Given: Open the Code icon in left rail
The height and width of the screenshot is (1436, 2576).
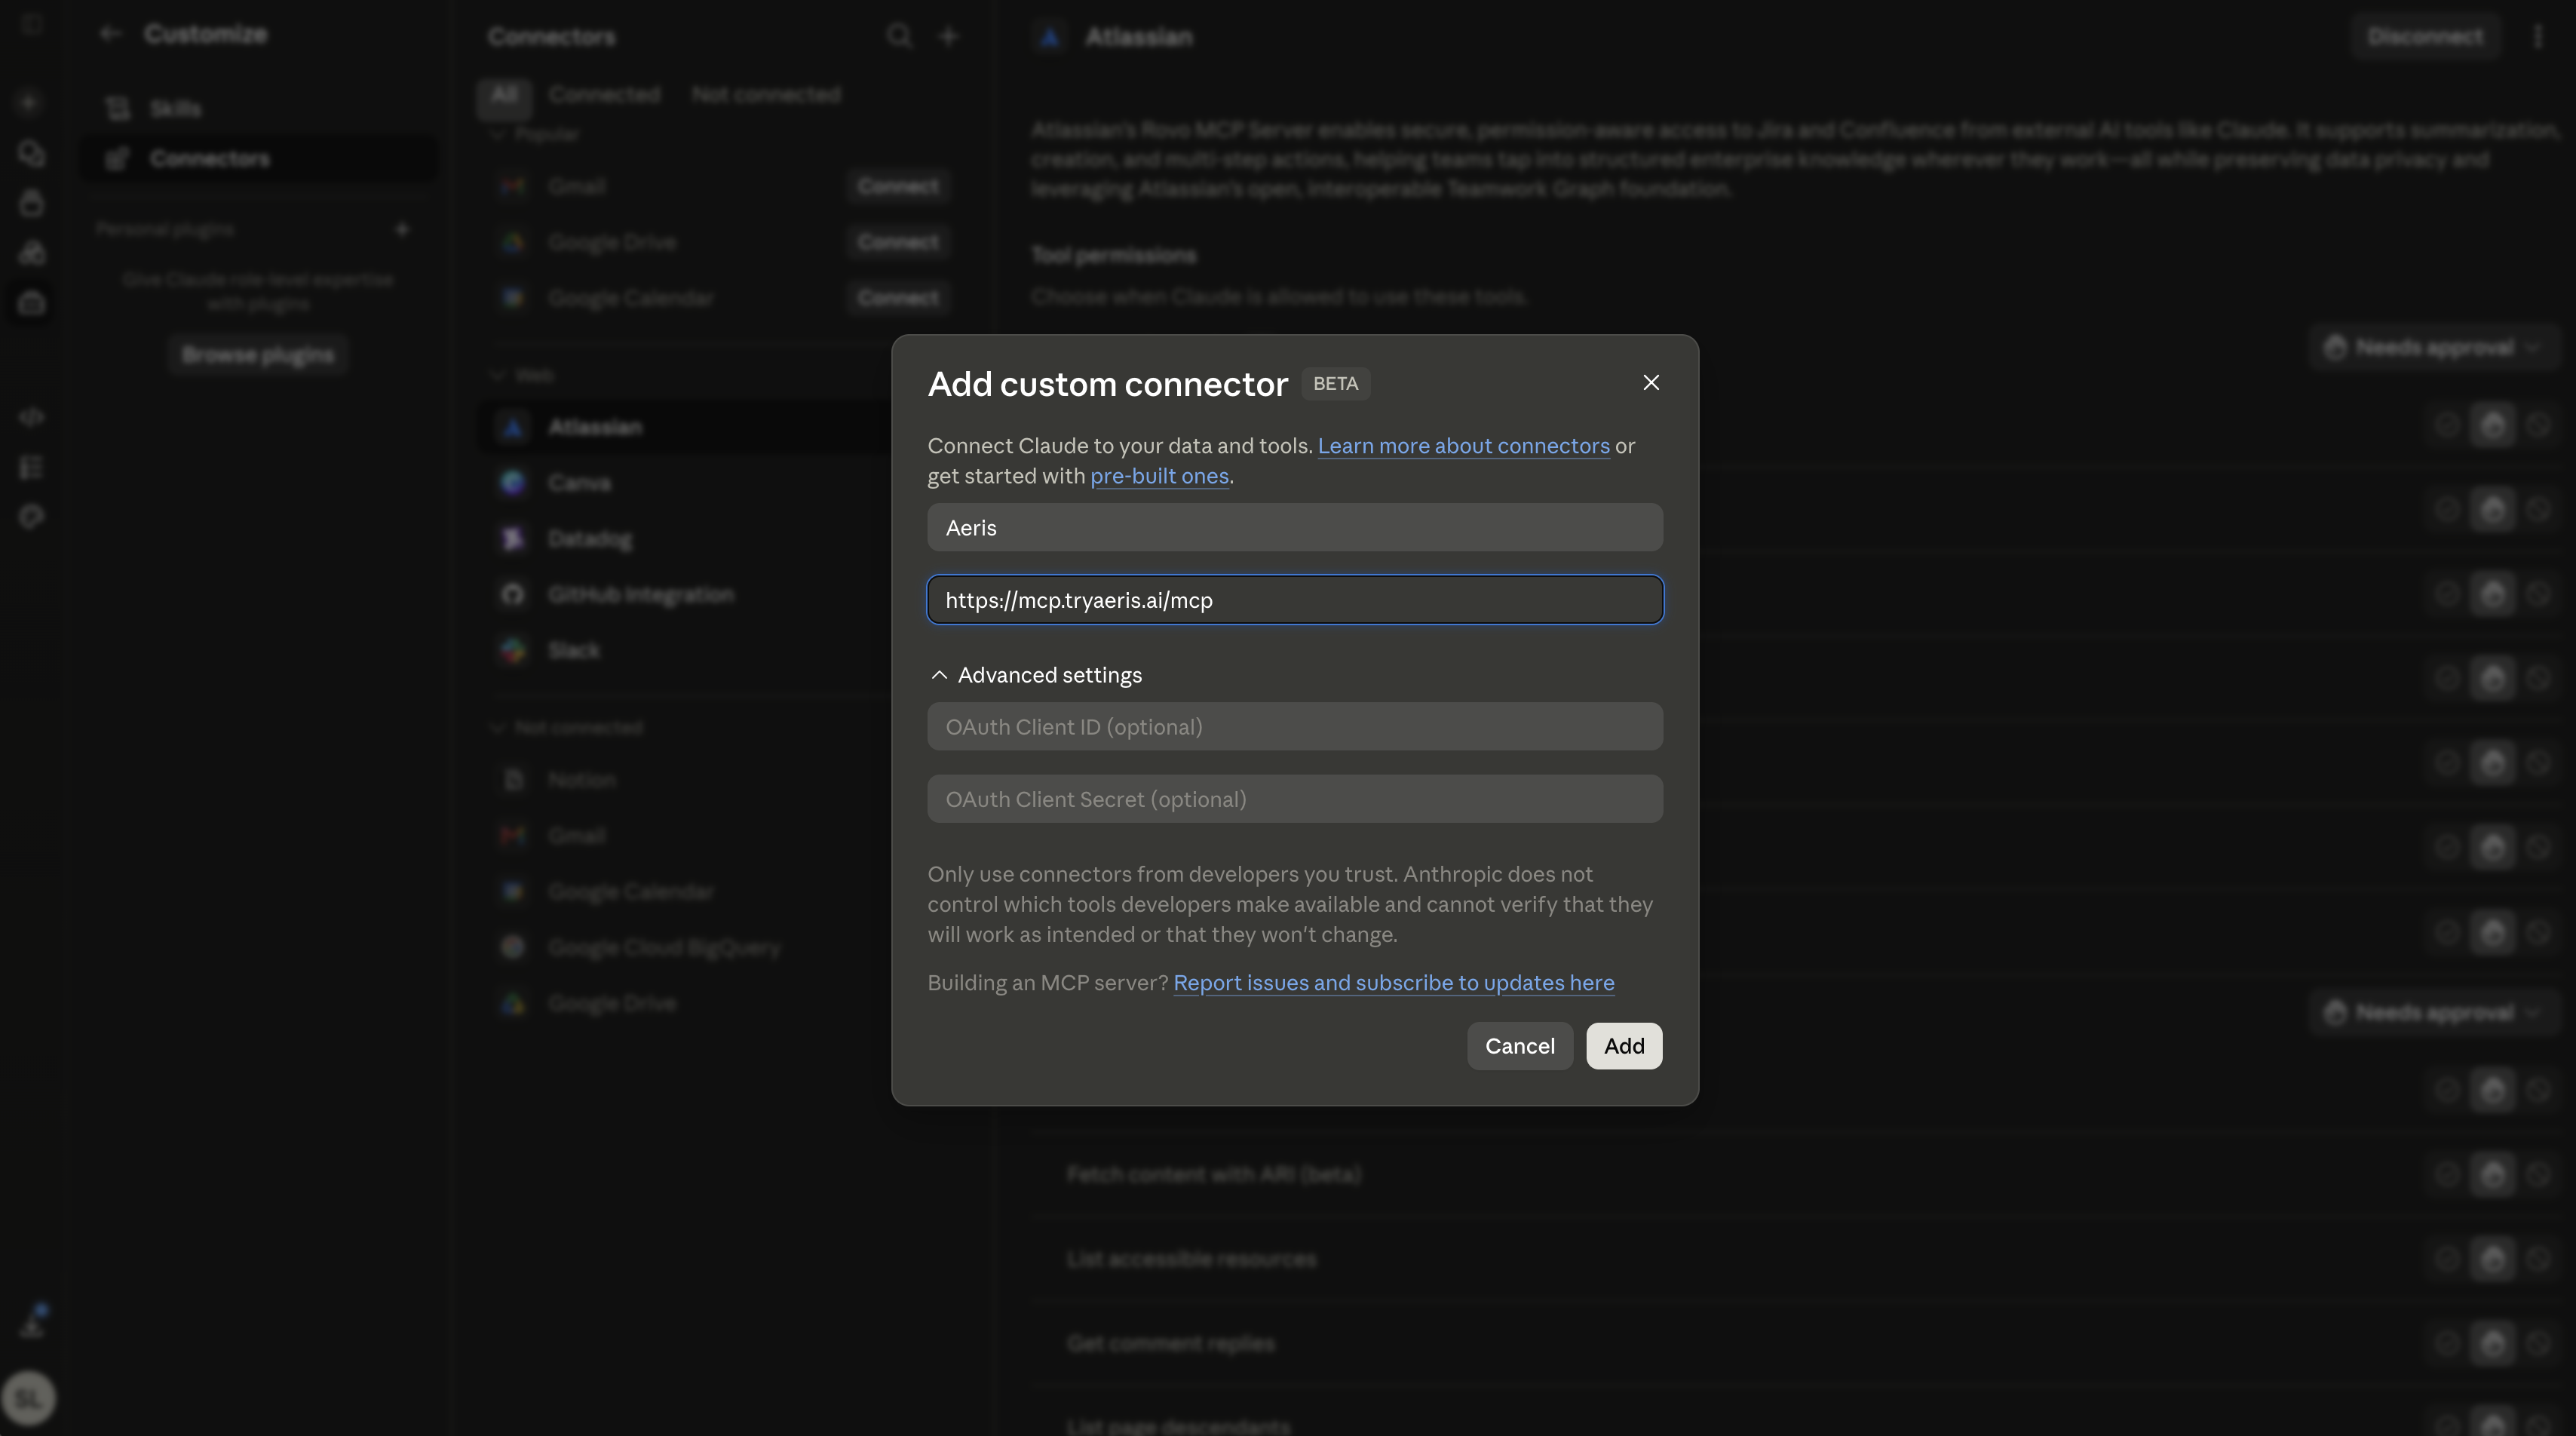Looking at the screenshot, I should (31, 417).
